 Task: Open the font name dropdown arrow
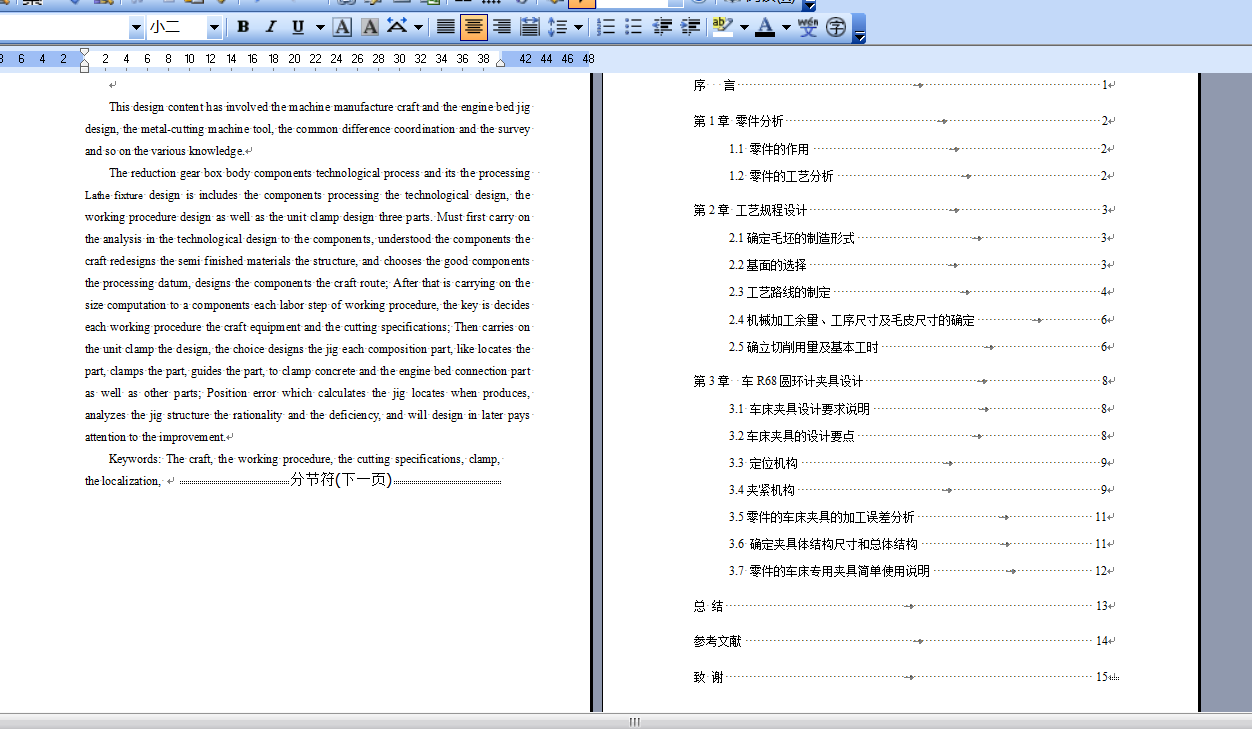coord(136,28)
